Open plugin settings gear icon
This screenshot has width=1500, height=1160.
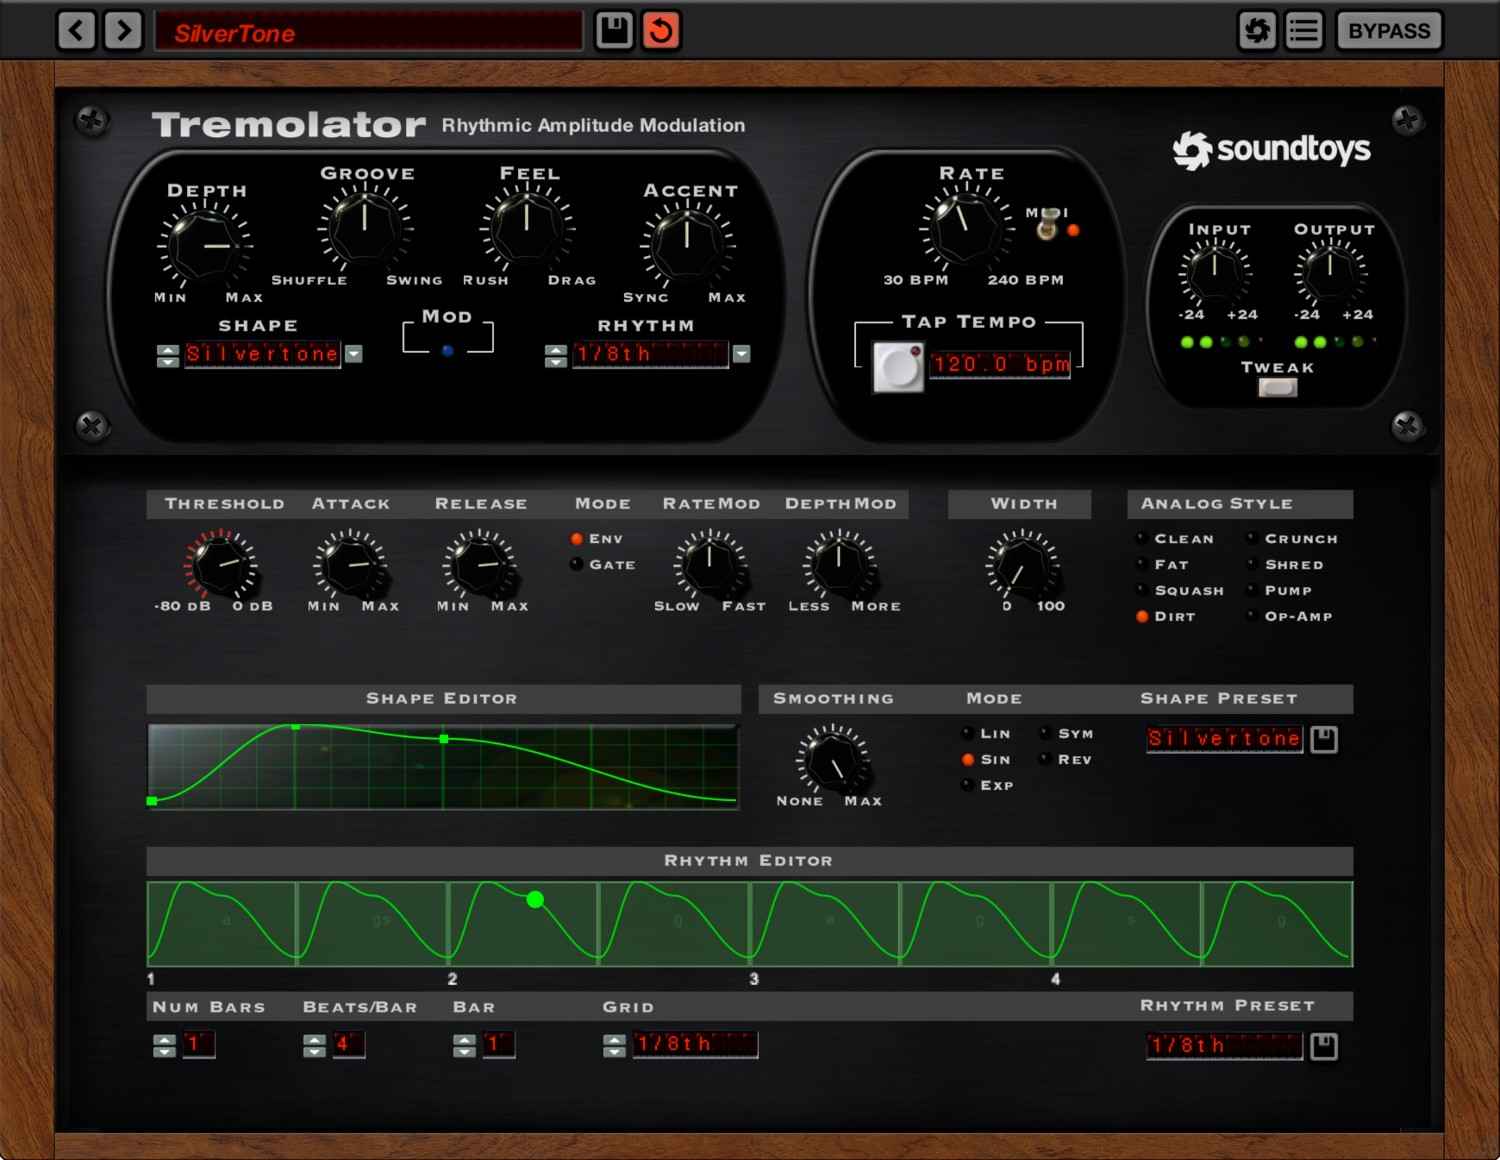pos(1257,31)
